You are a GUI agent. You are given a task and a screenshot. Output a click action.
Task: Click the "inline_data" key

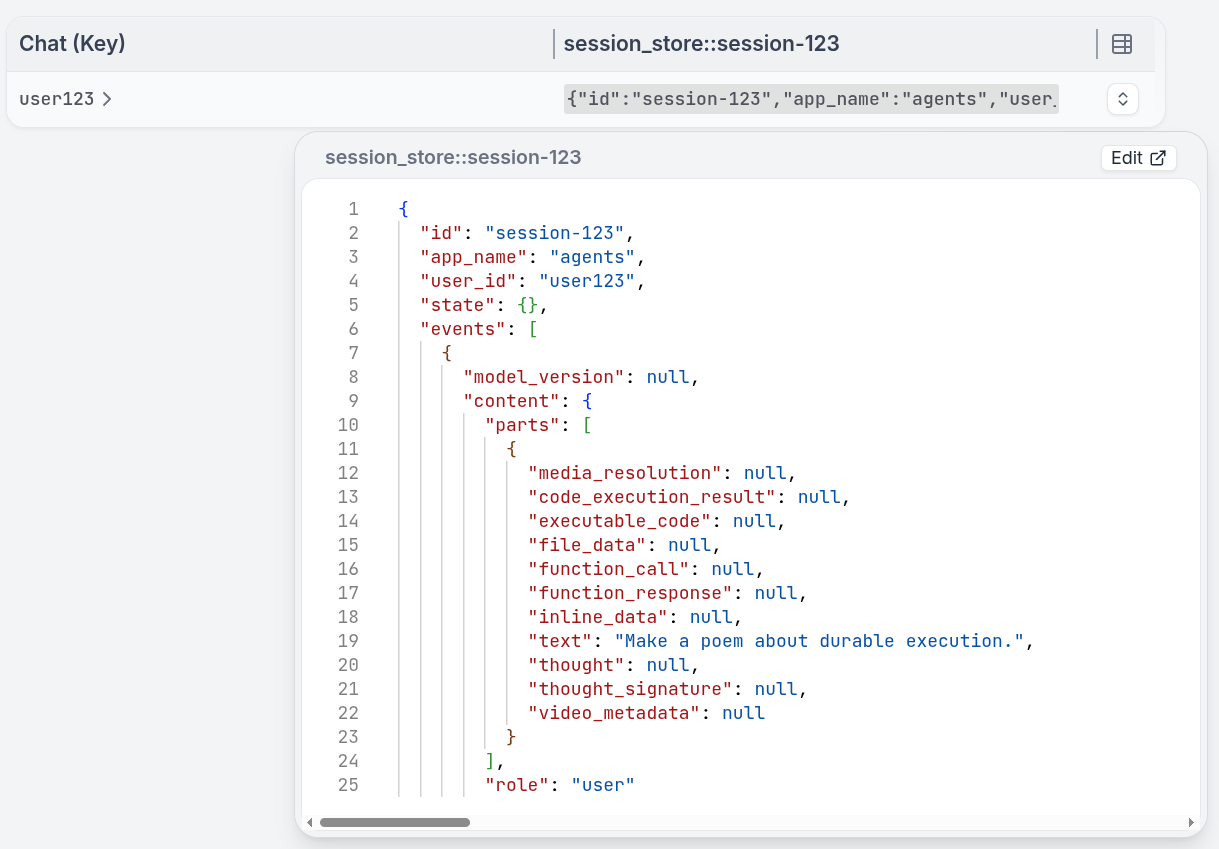point(598,617)
